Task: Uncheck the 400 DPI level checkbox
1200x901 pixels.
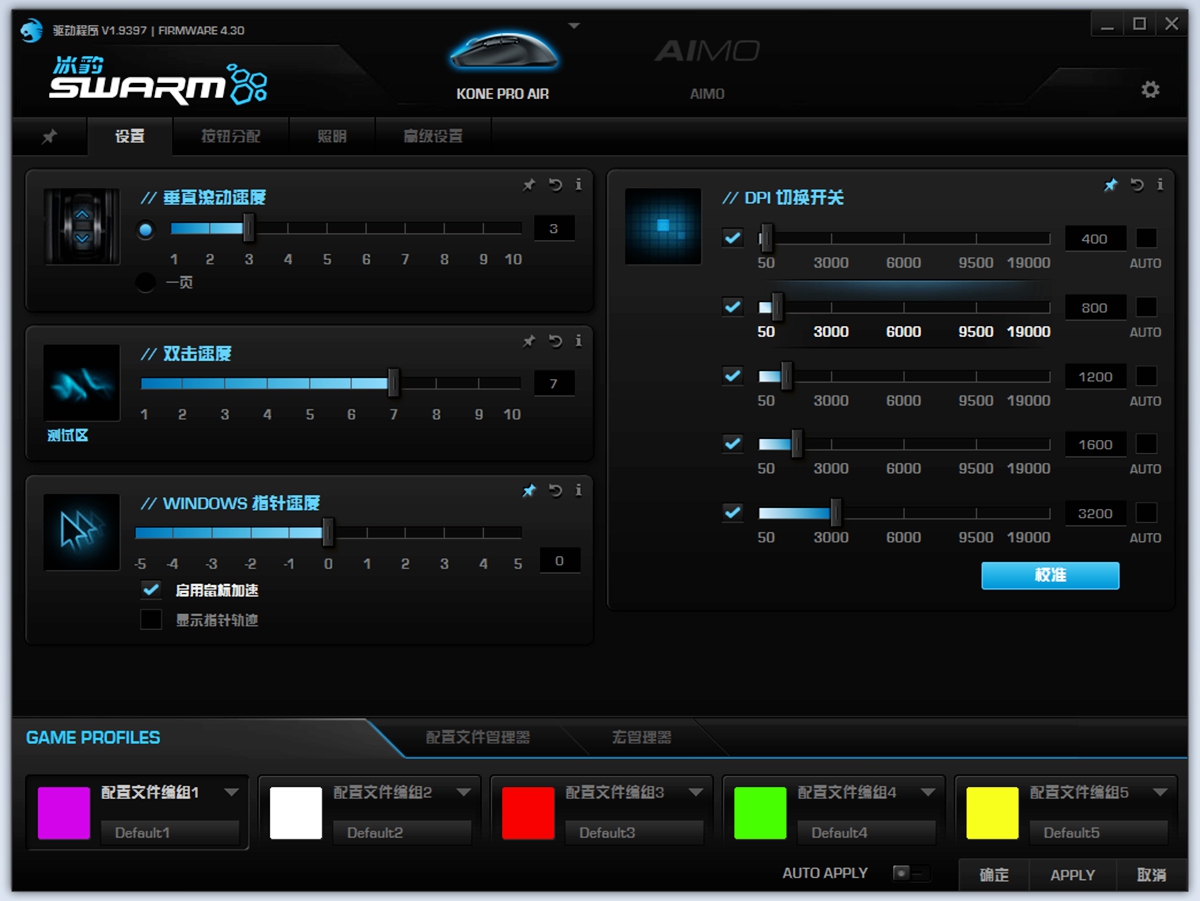Action: 733,238
